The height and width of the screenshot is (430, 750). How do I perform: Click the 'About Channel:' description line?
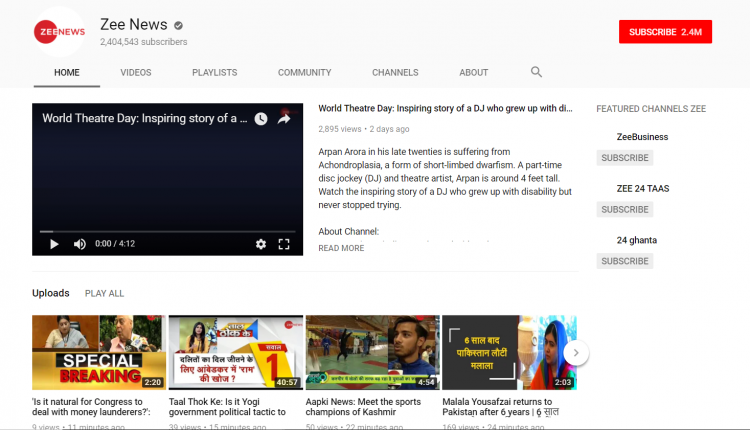pyautogui.click(x=348, y=232)
